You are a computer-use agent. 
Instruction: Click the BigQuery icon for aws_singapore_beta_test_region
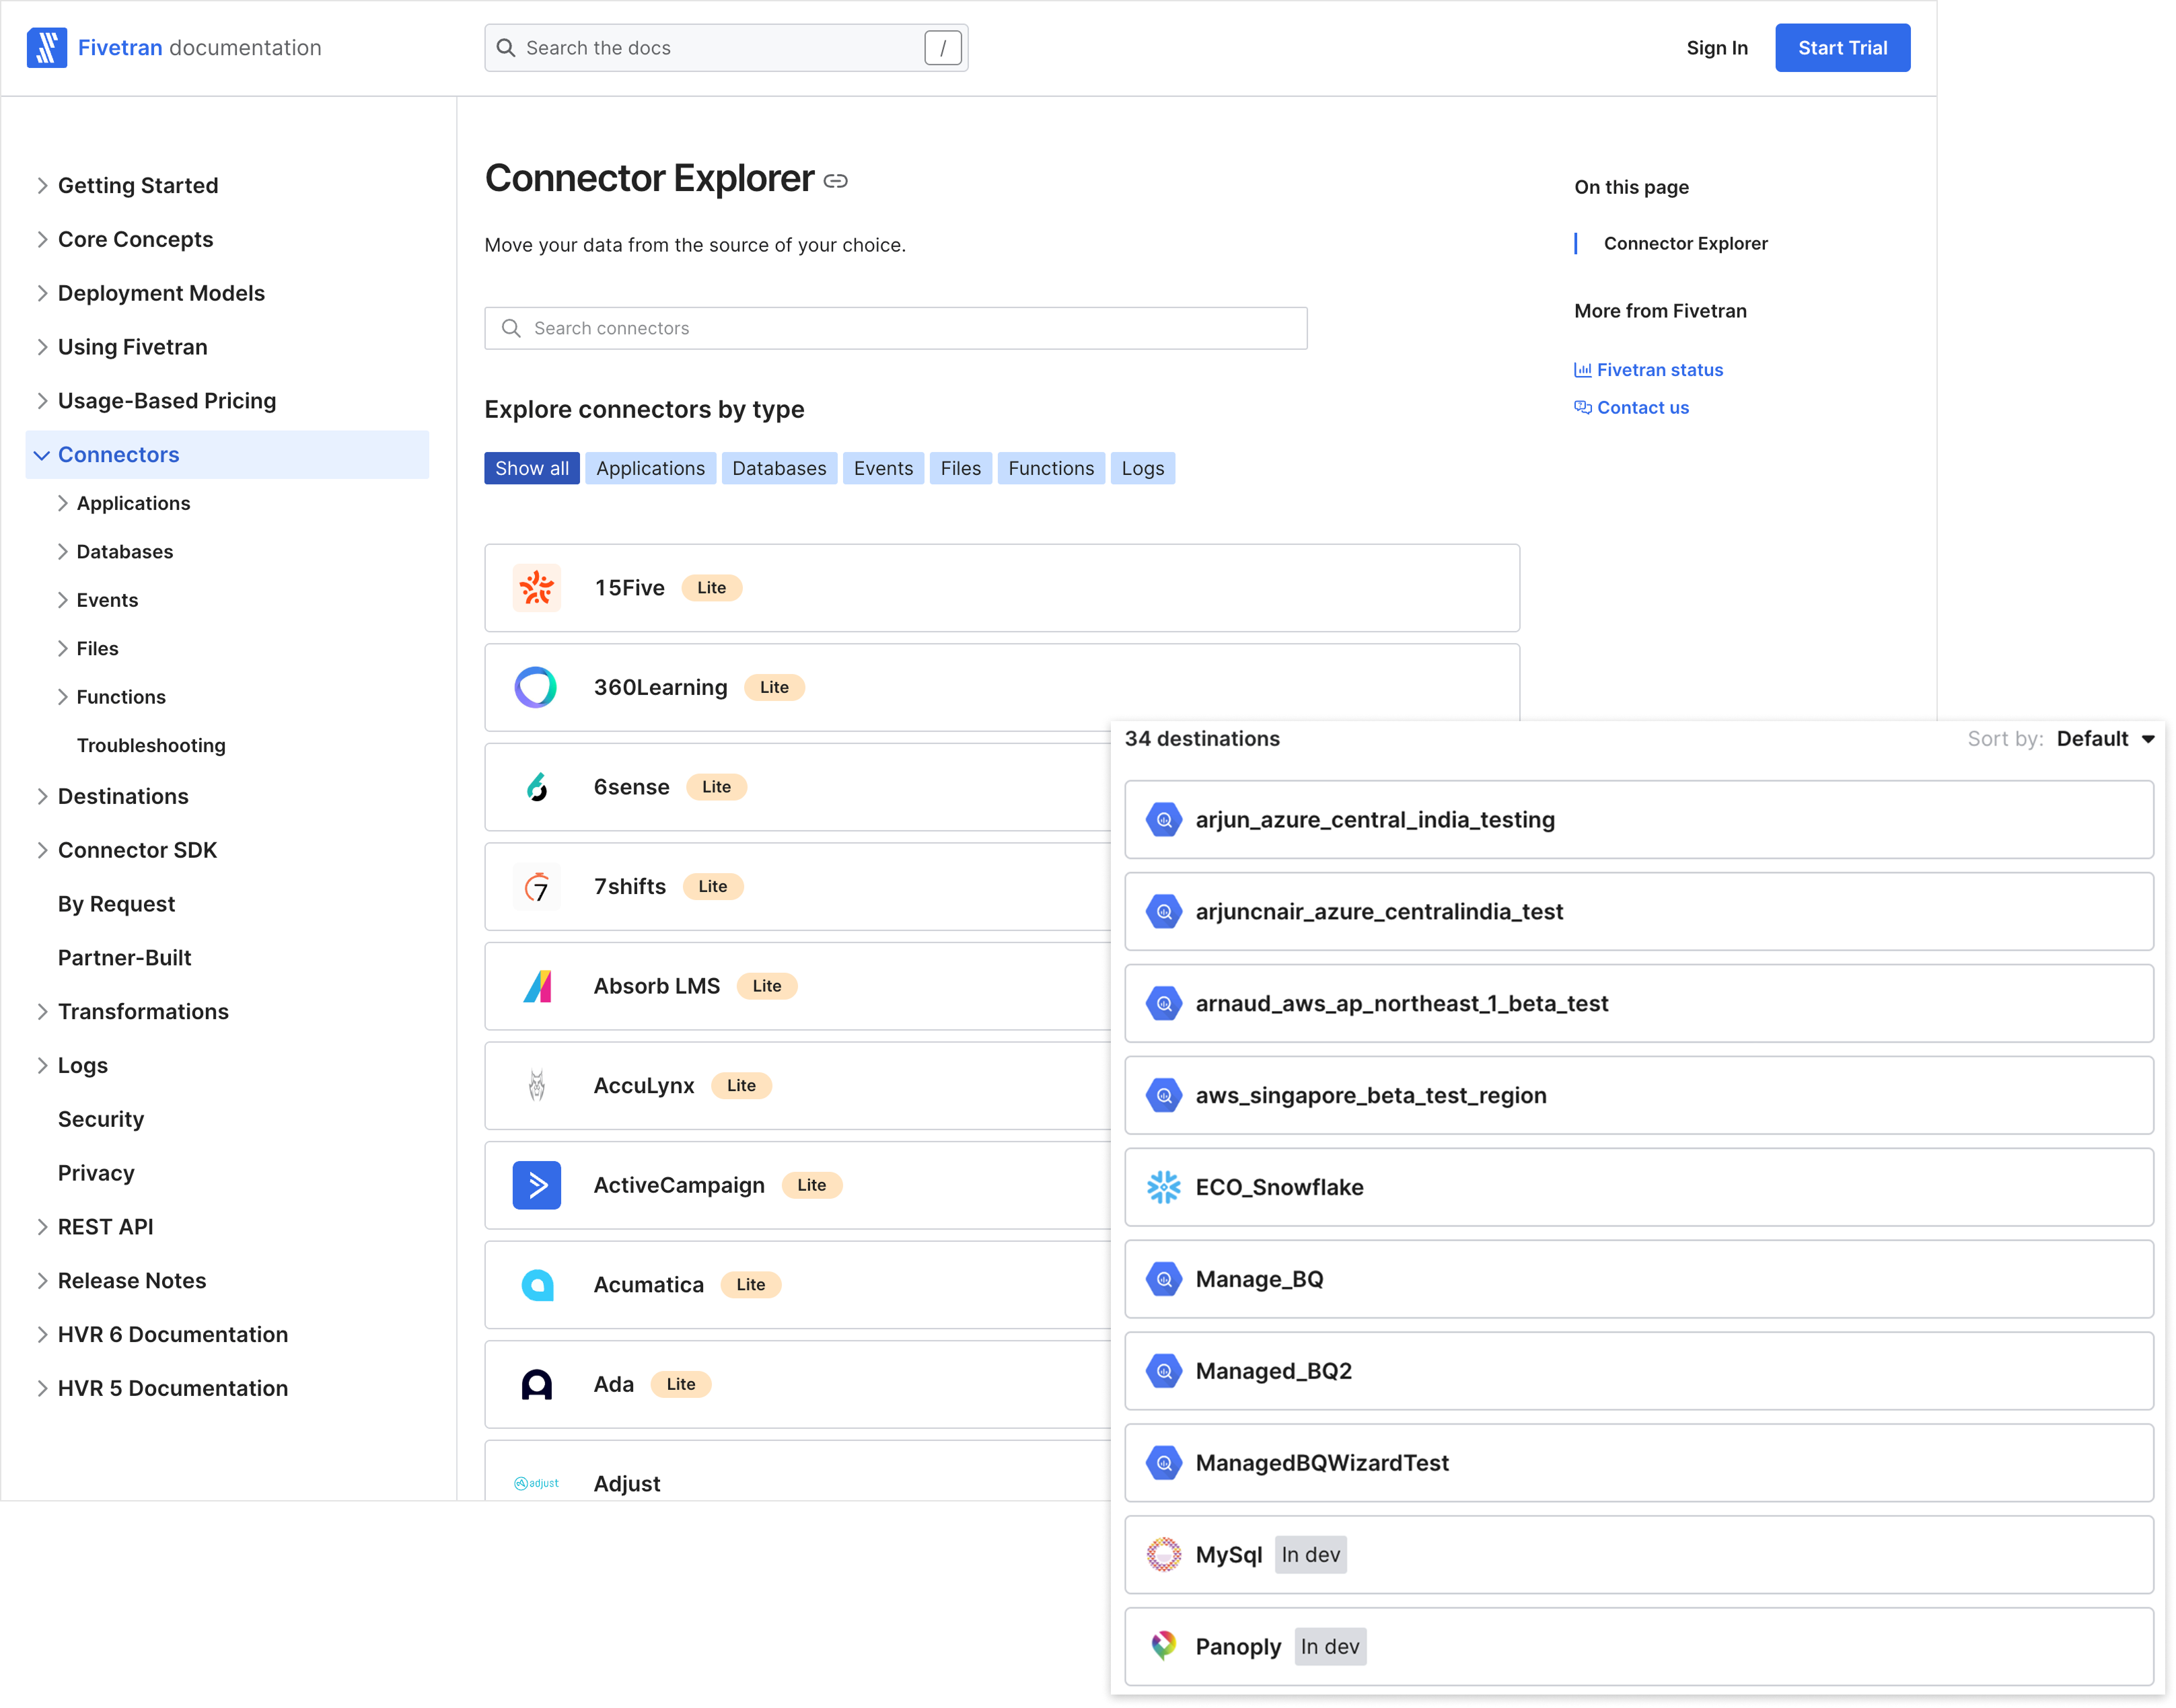pyautogui.click(x=1163, y=1096)
